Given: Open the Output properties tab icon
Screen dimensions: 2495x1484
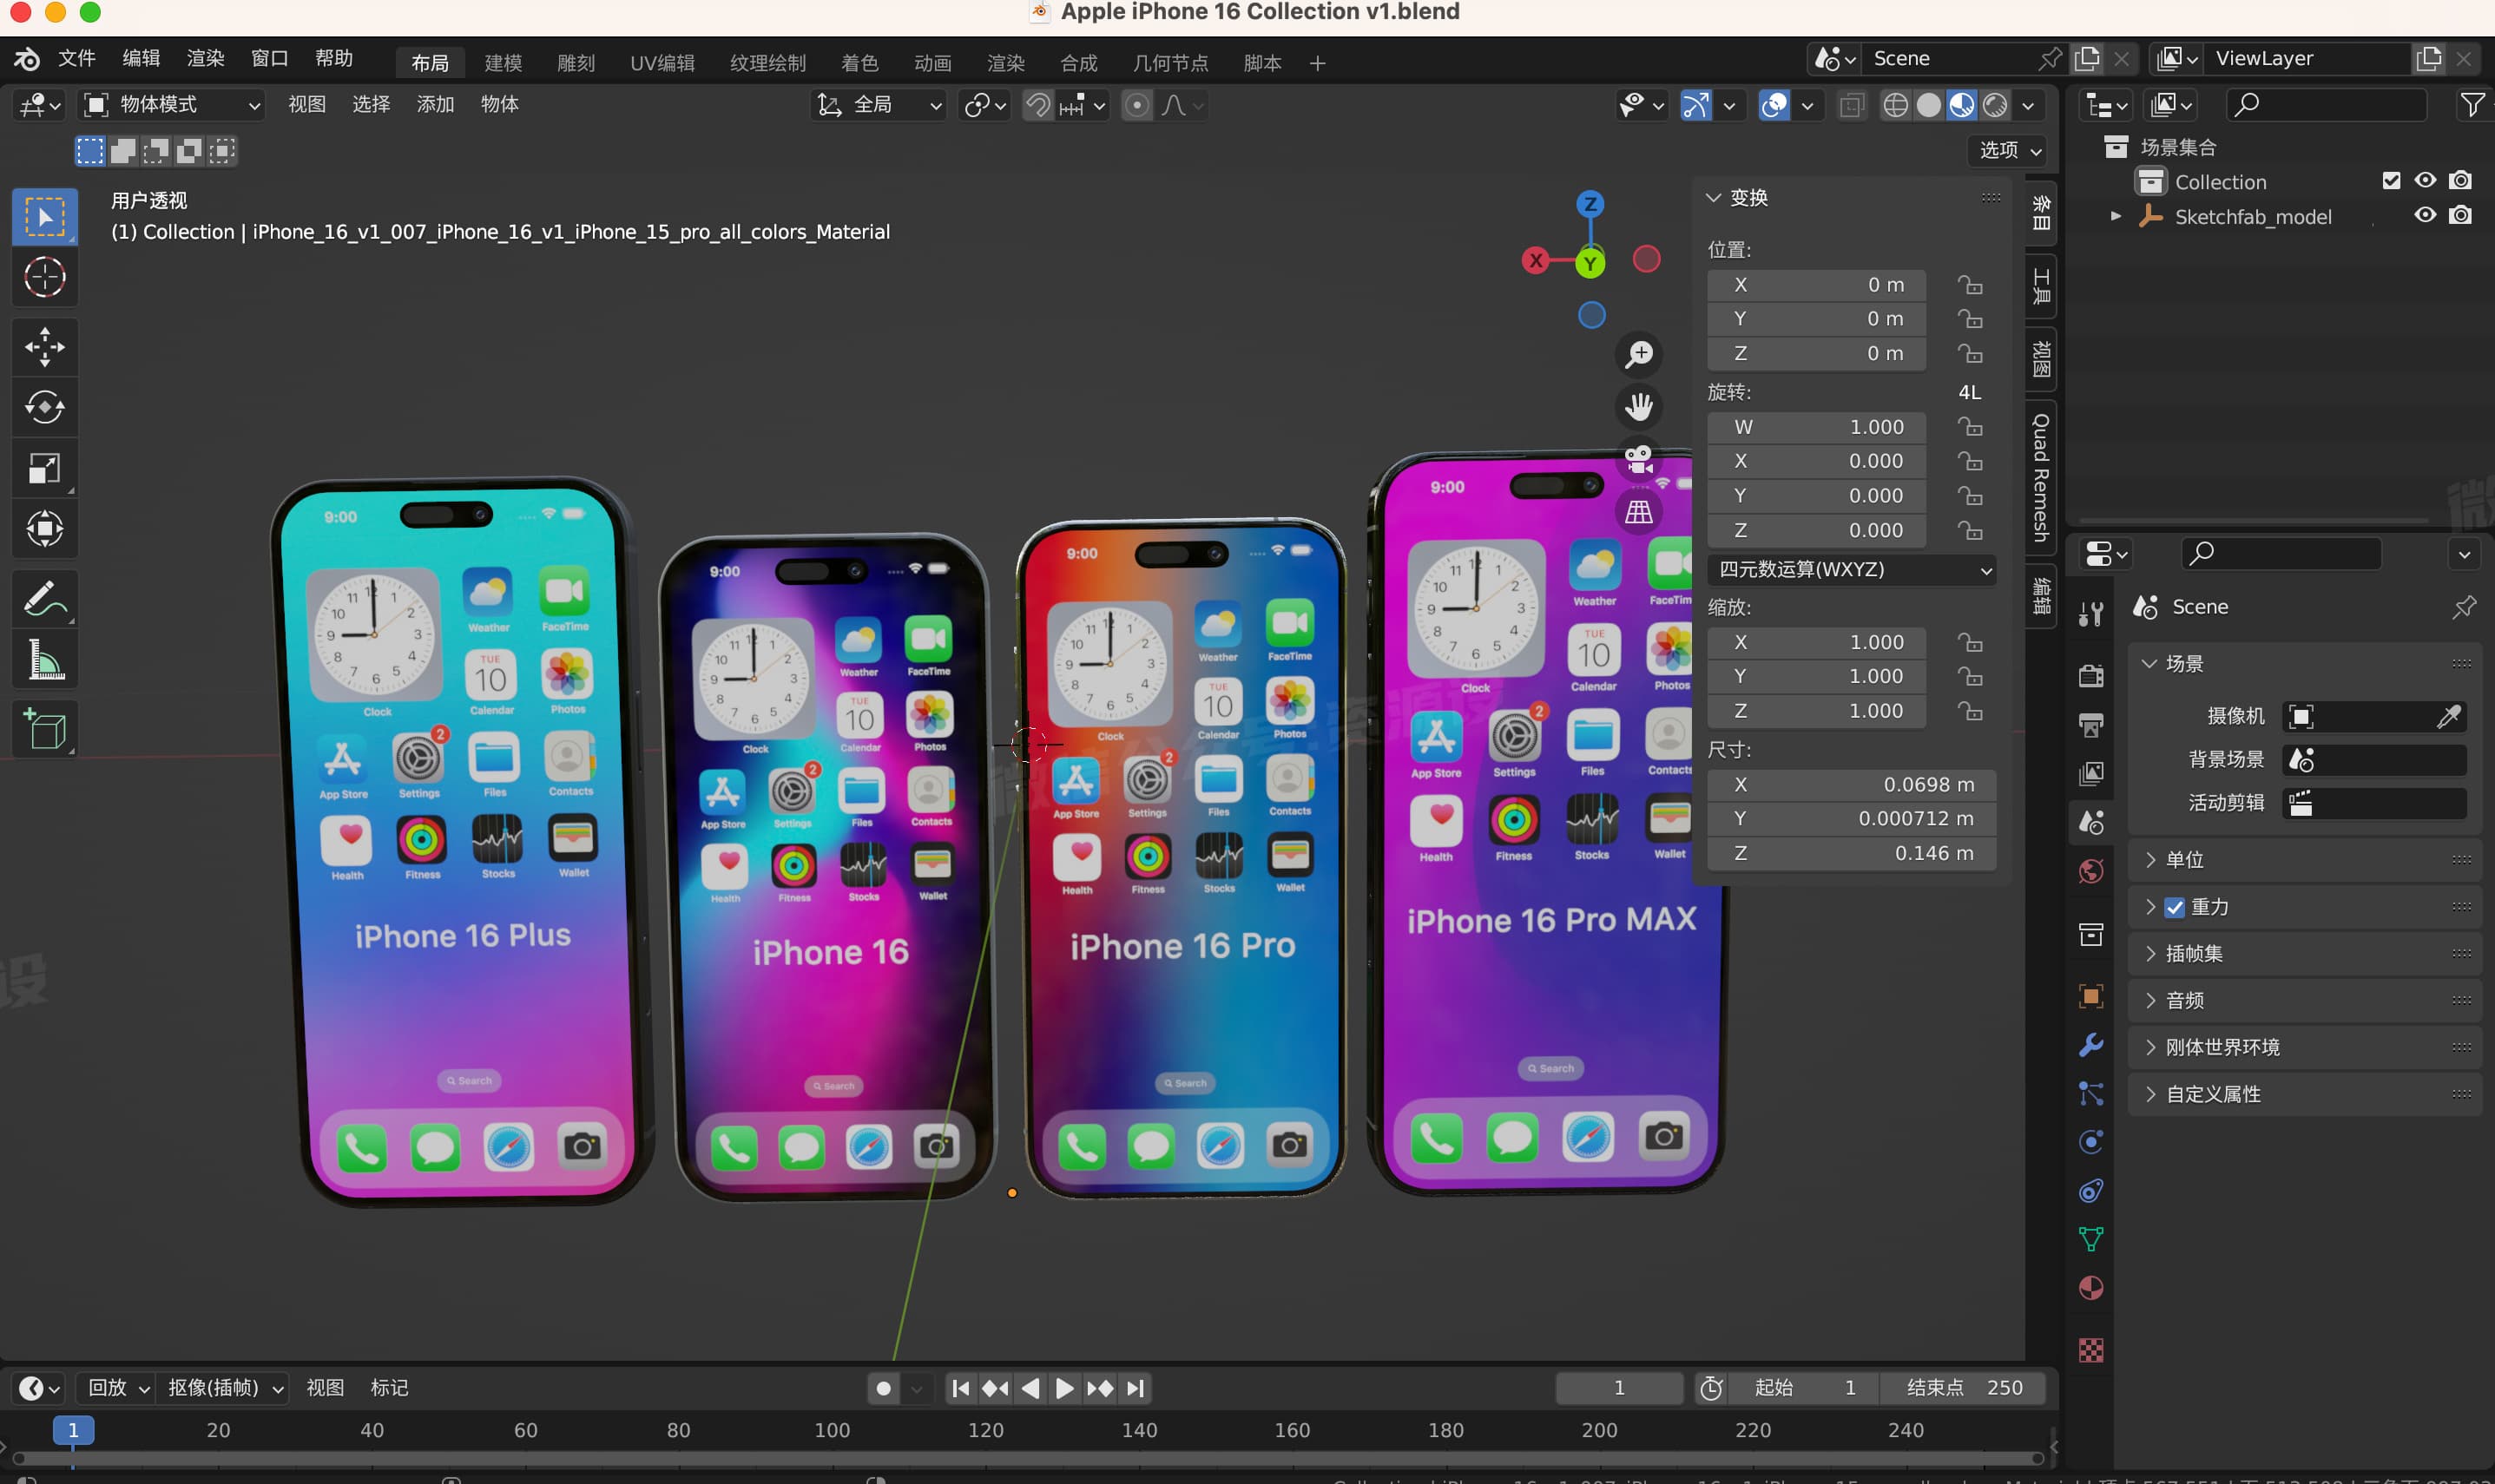Looking at the screenshot, I should pyautogui.click(x=2091, y=725).
